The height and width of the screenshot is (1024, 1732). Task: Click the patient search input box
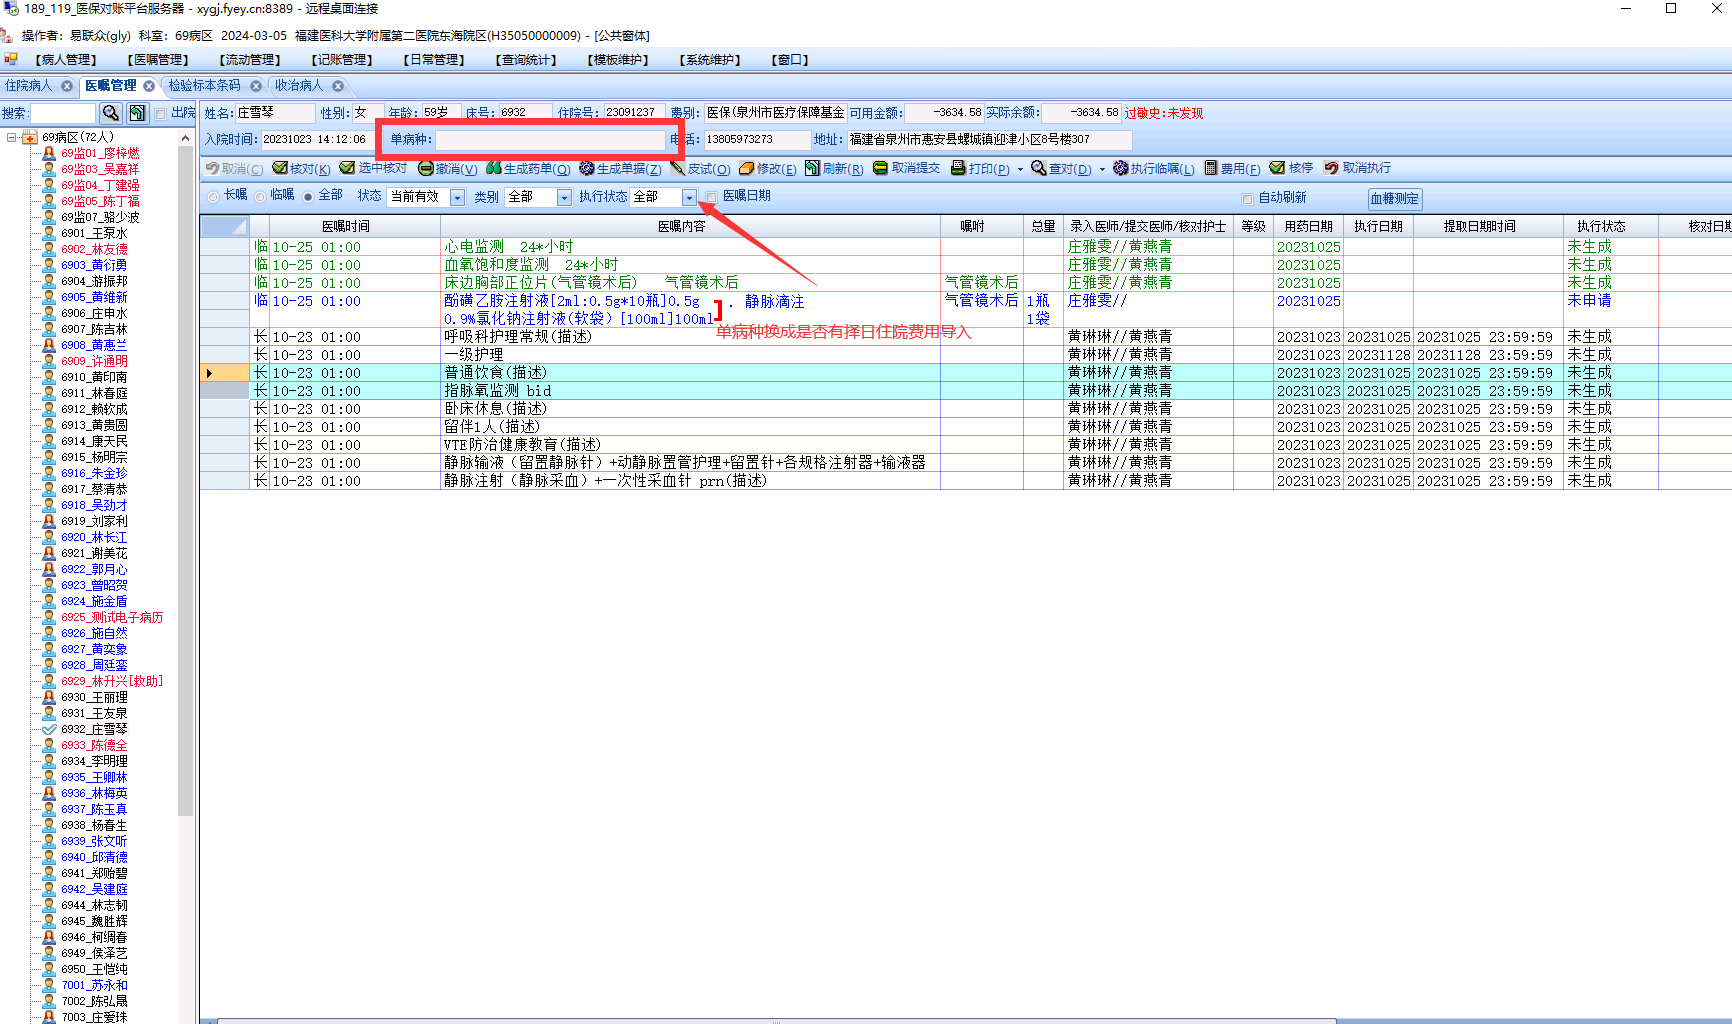(63, 113)
